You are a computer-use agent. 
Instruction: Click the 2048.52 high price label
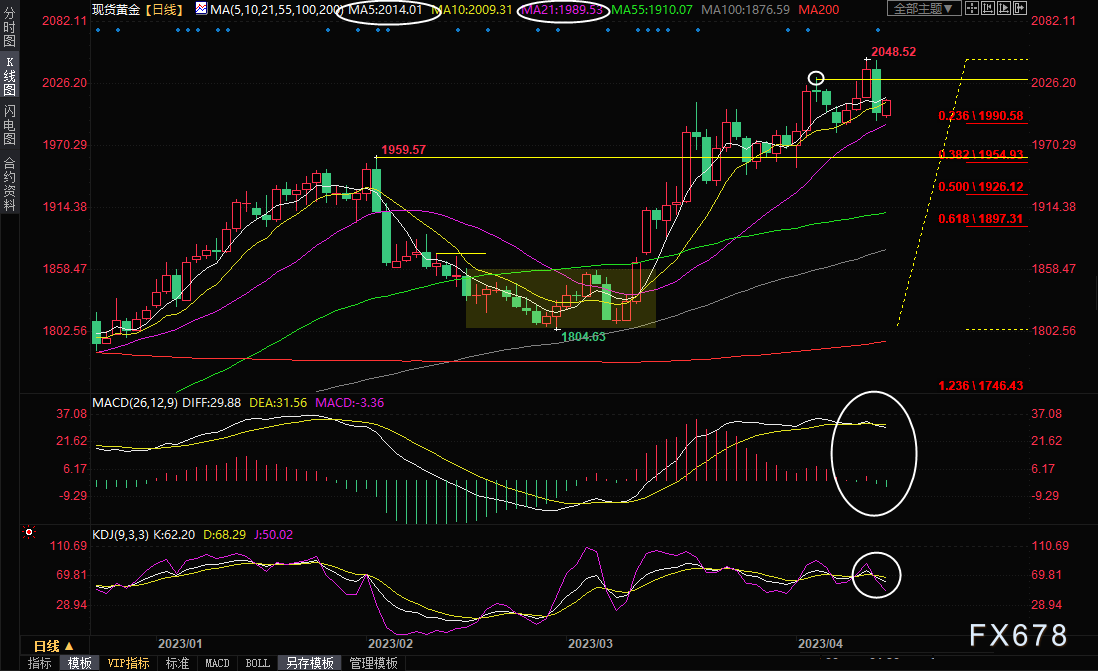pos(894,52)
